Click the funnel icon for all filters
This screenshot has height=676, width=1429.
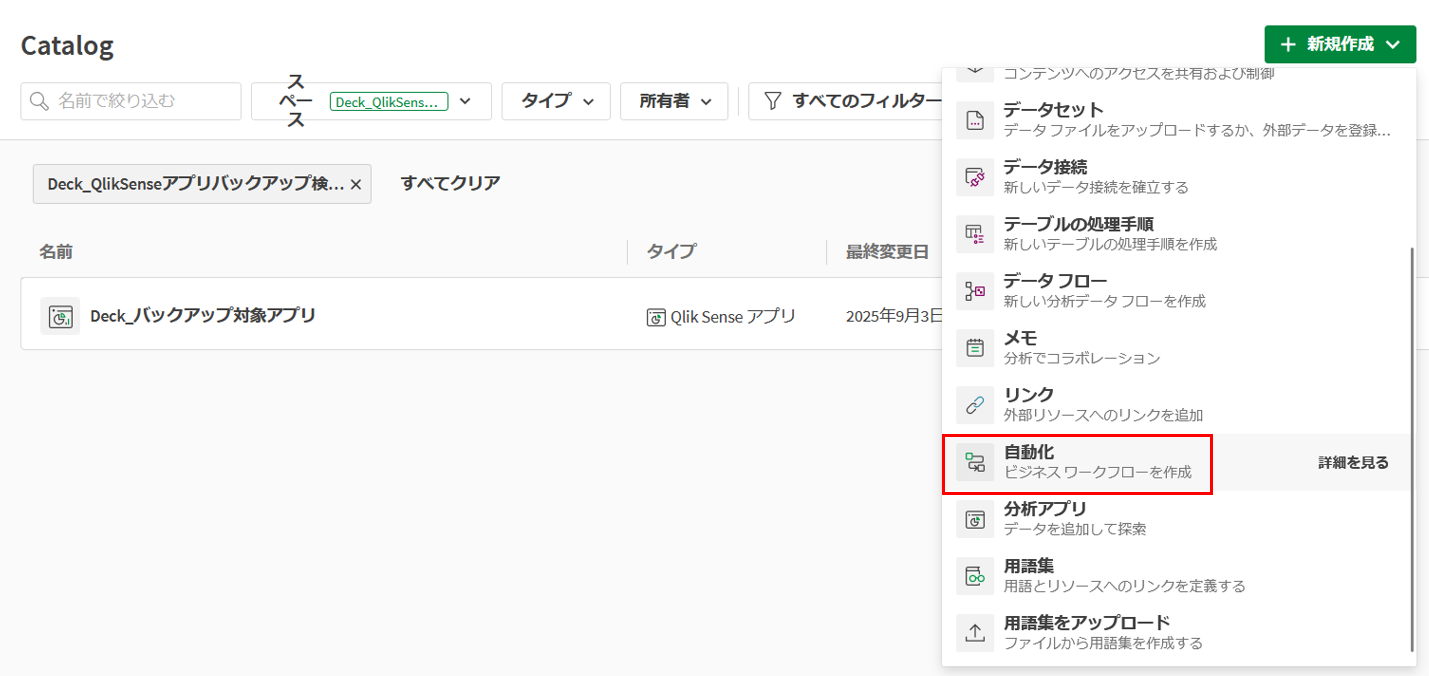[x=772, y=101]
